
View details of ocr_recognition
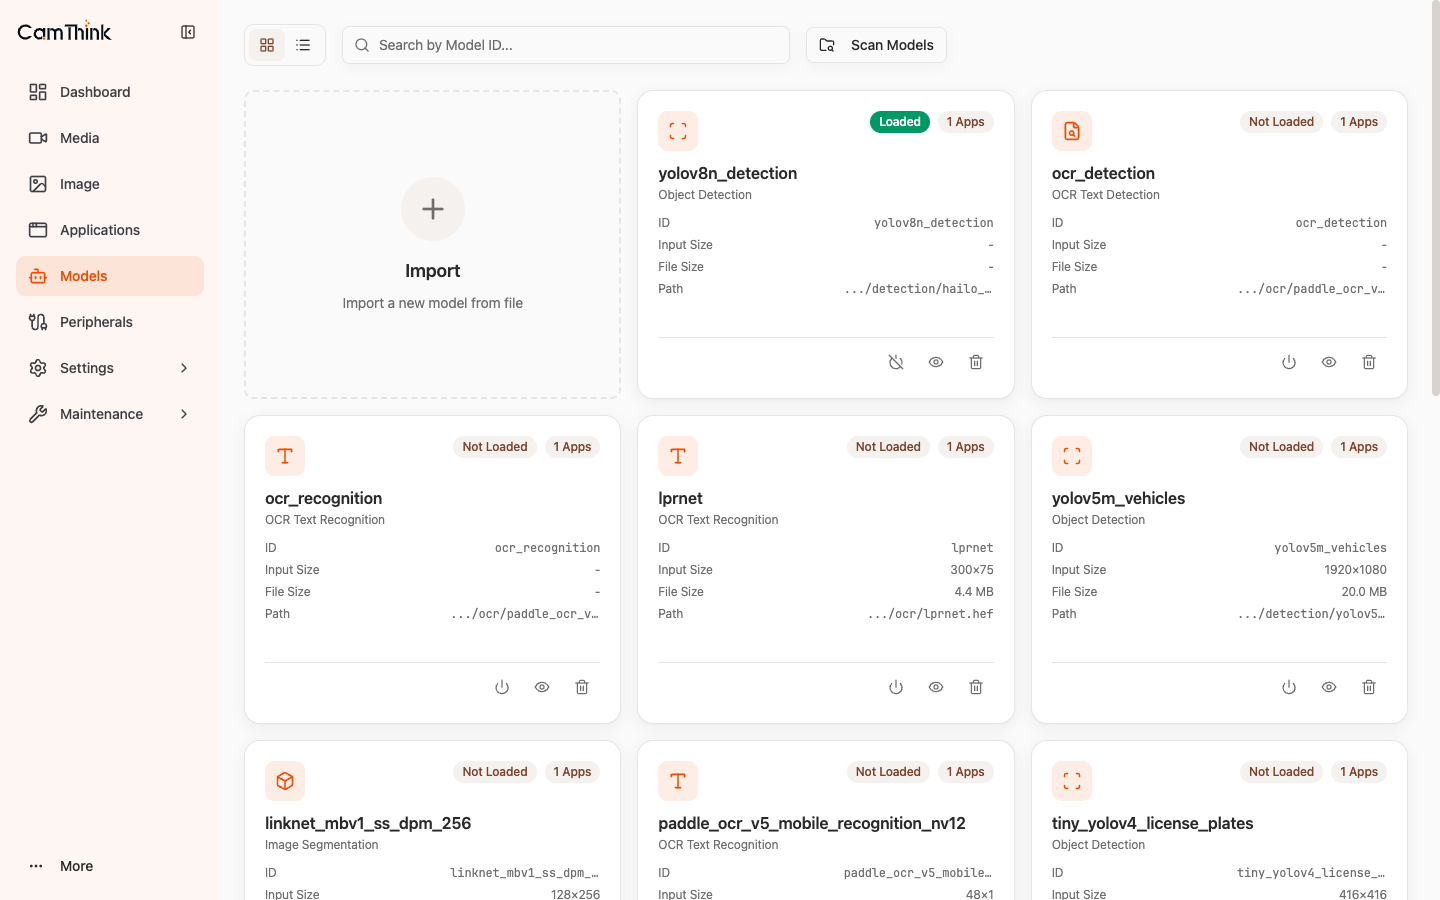[x=542, y=687]
